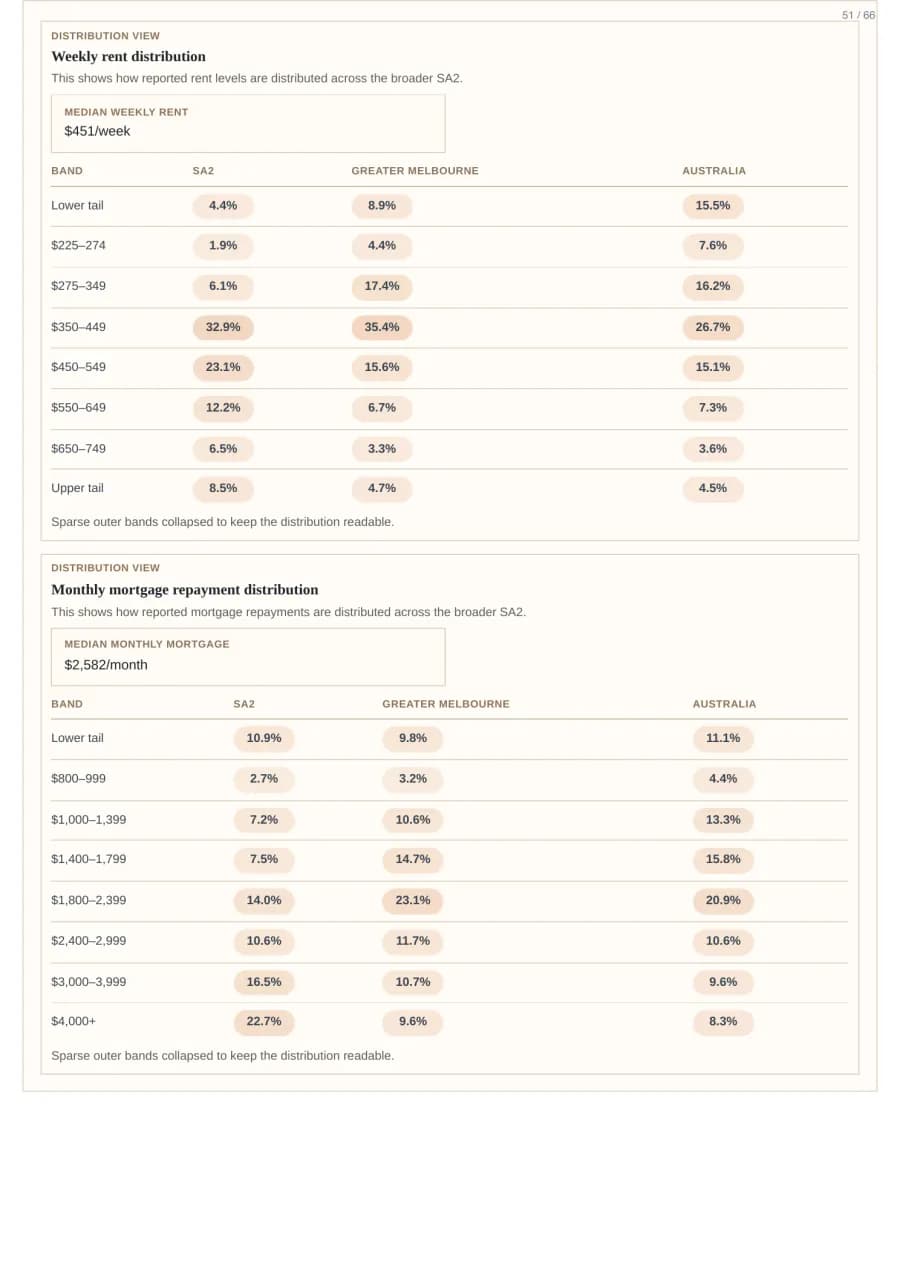Click the Australia column header in mortgage table
This screenshot has width=900, height=1274.
click(x=725, y=704)
